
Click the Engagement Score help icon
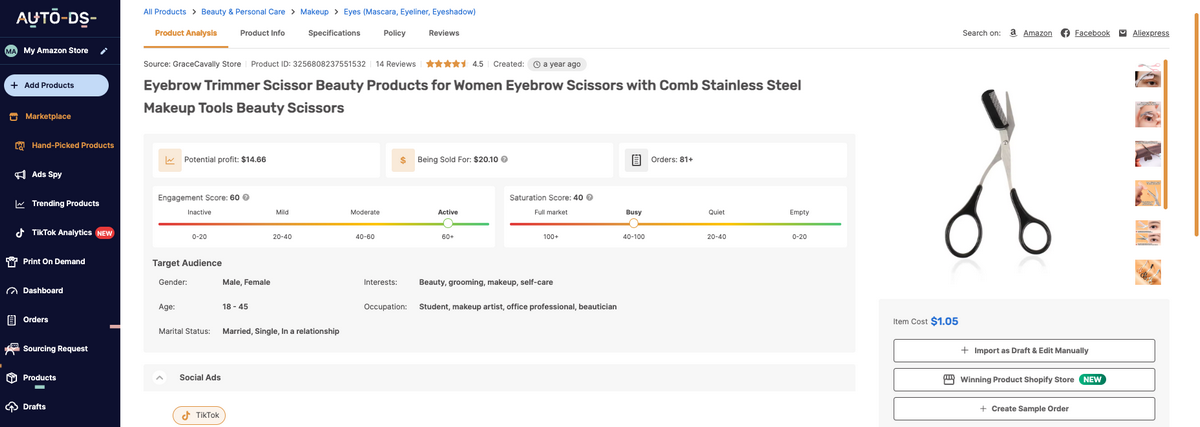(246, 197)
